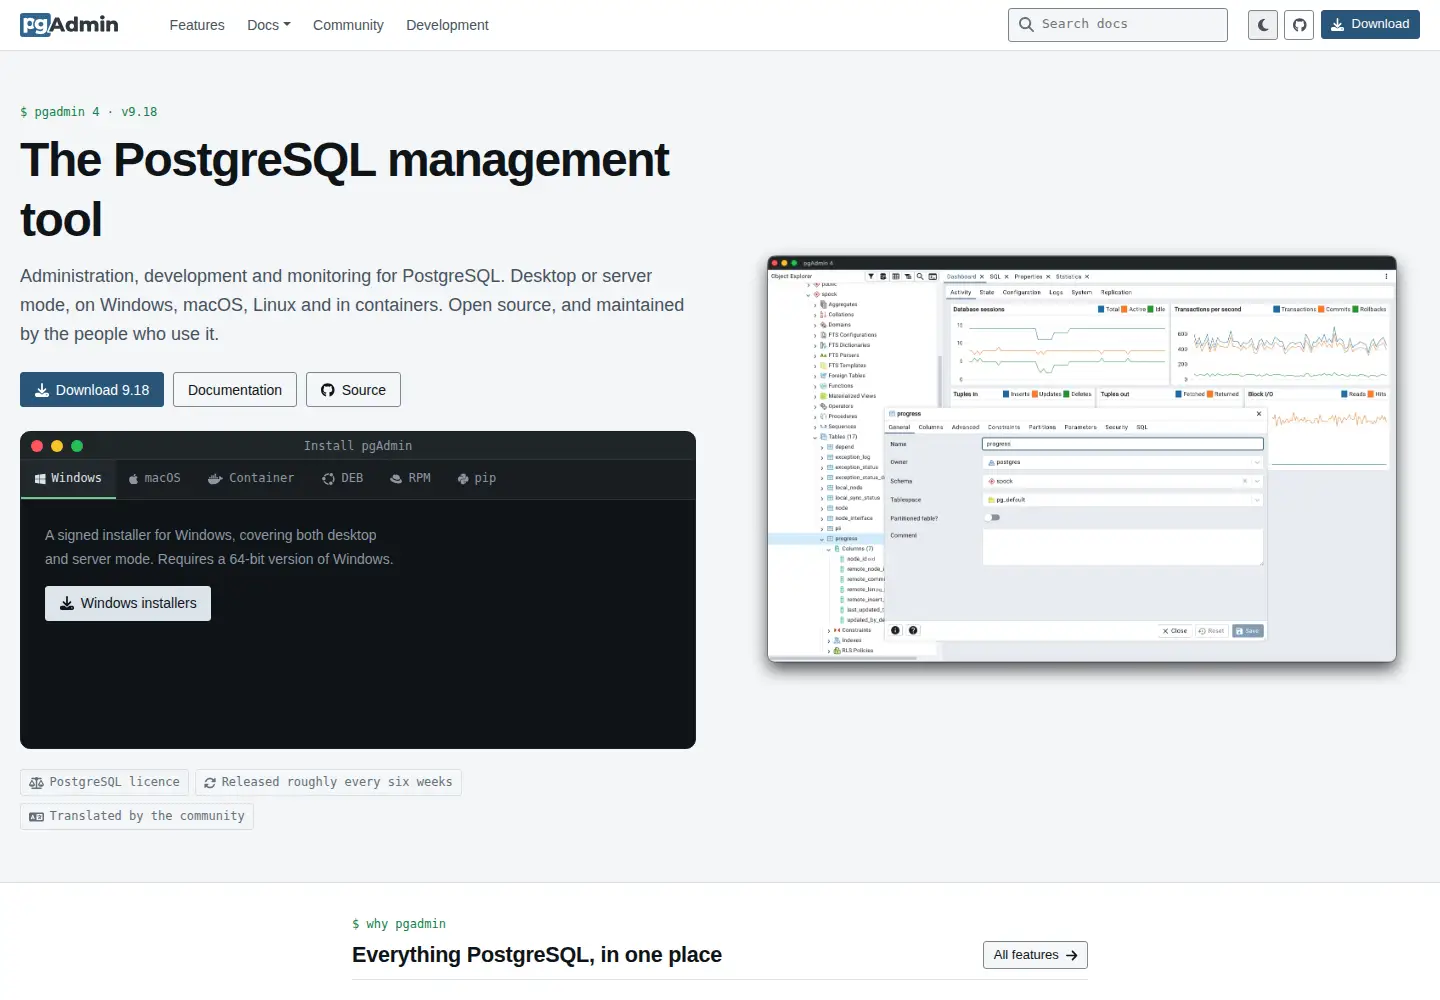Click the green dot in Install pgAdmin terminal

click(x=77, y=446)
